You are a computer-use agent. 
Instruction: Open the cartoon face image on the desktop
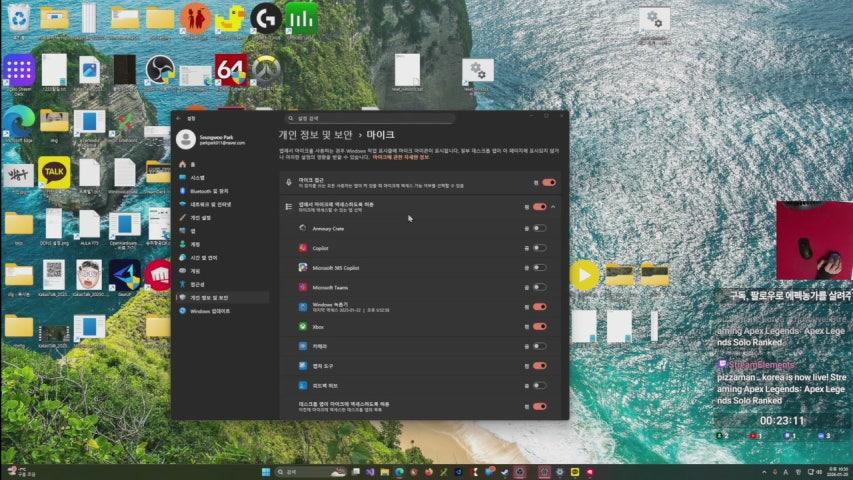(89, 276)
